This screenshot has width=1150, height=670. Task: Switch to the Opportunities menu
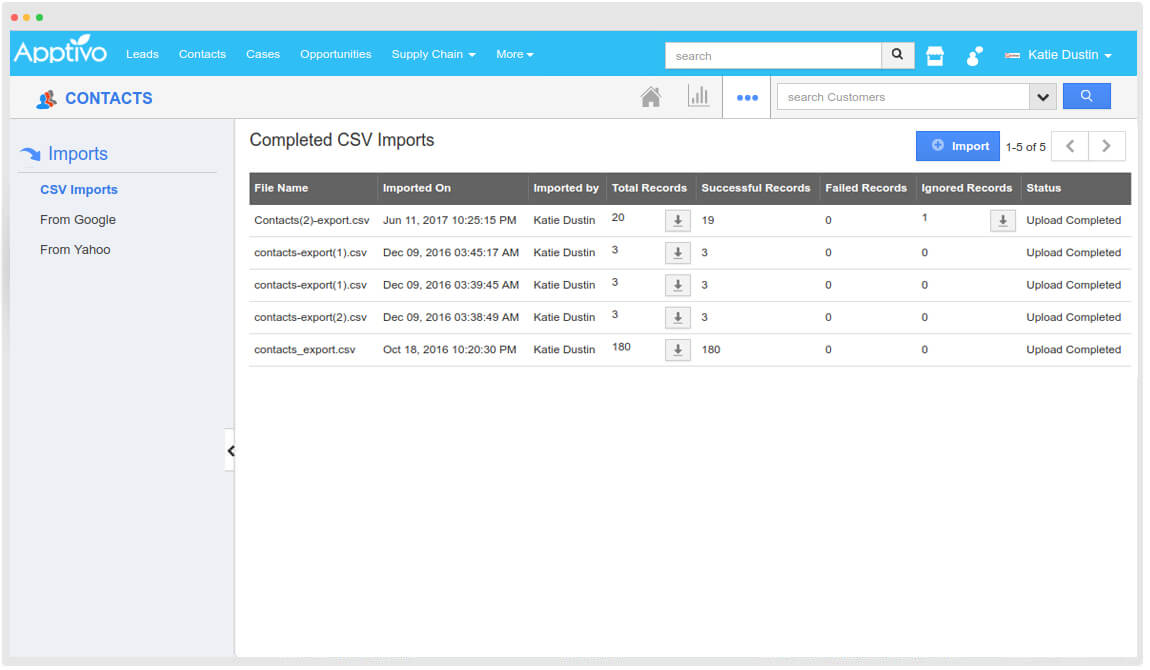[x=335, y=54]
